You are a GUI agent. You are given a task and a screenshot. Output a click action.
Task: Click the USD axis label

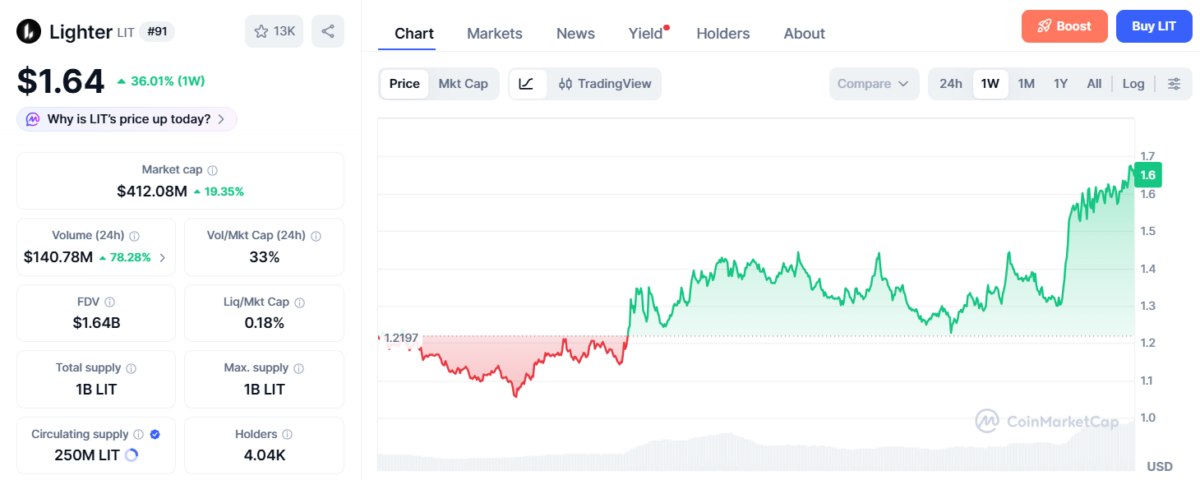[x=1159, y=466]
